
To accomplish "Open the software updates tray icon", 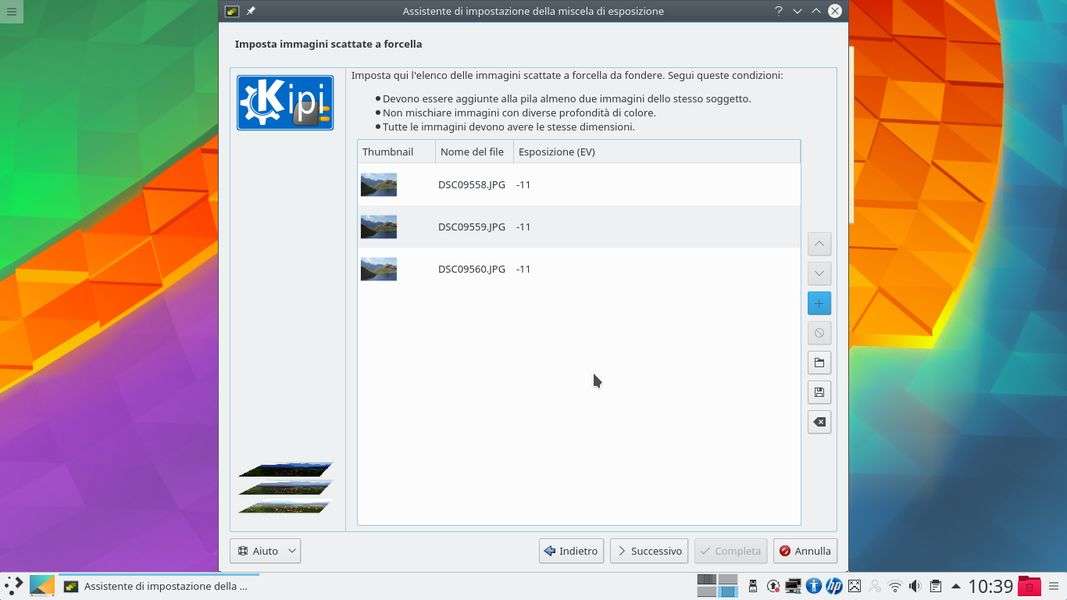I will pos(773,586).
